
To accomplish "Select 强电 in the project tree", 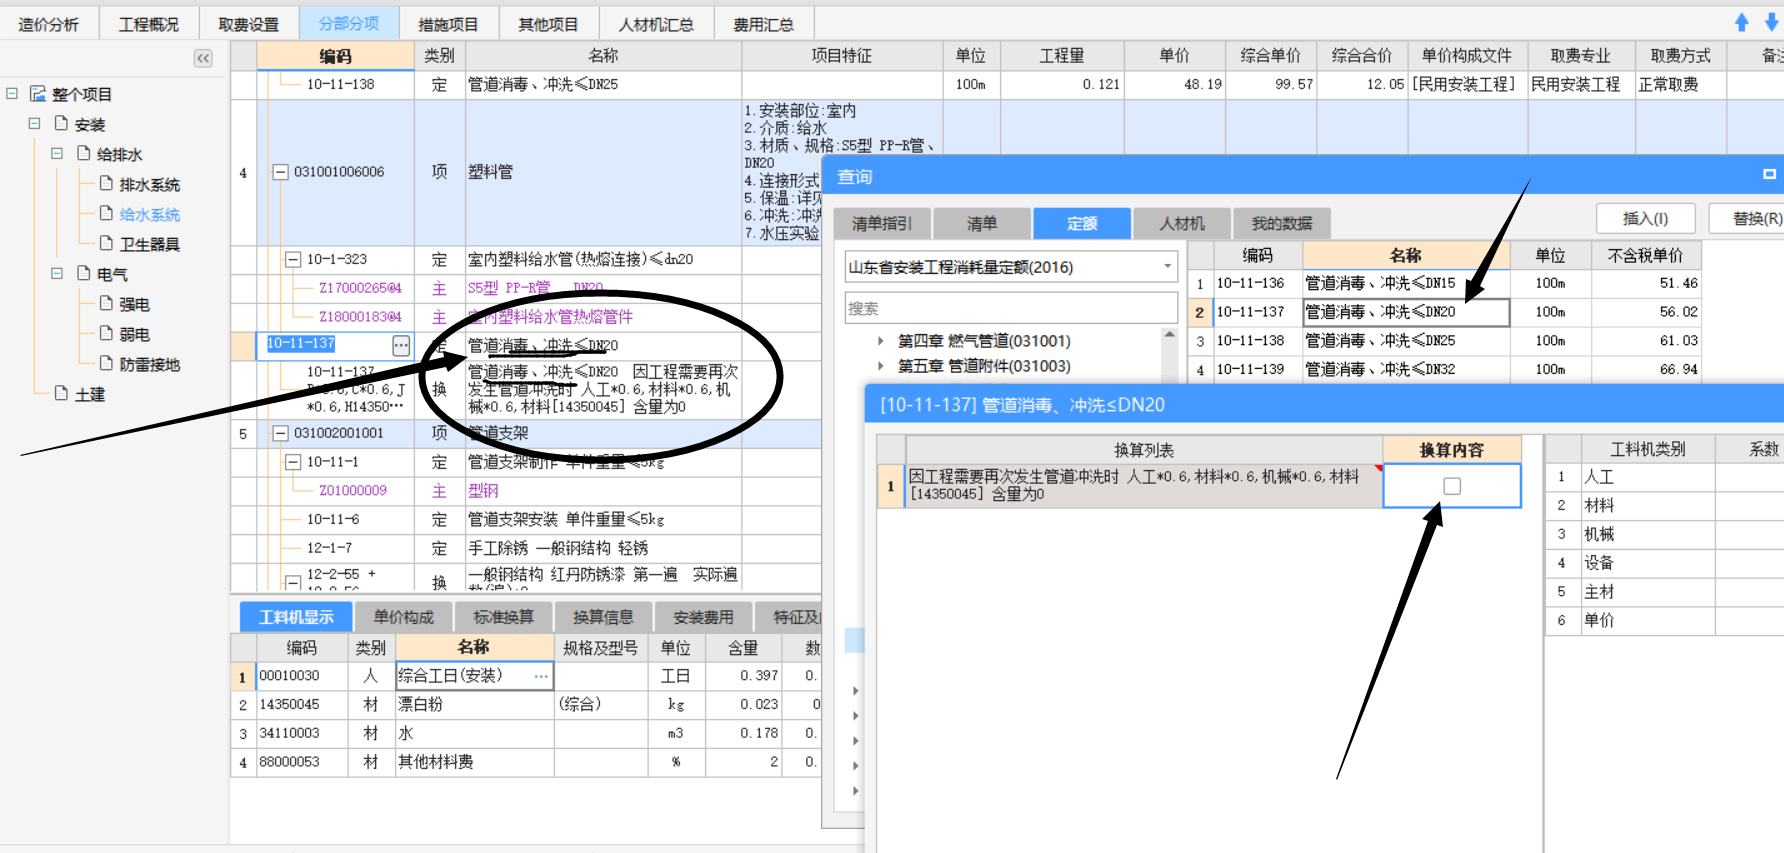I will point(134,304).
